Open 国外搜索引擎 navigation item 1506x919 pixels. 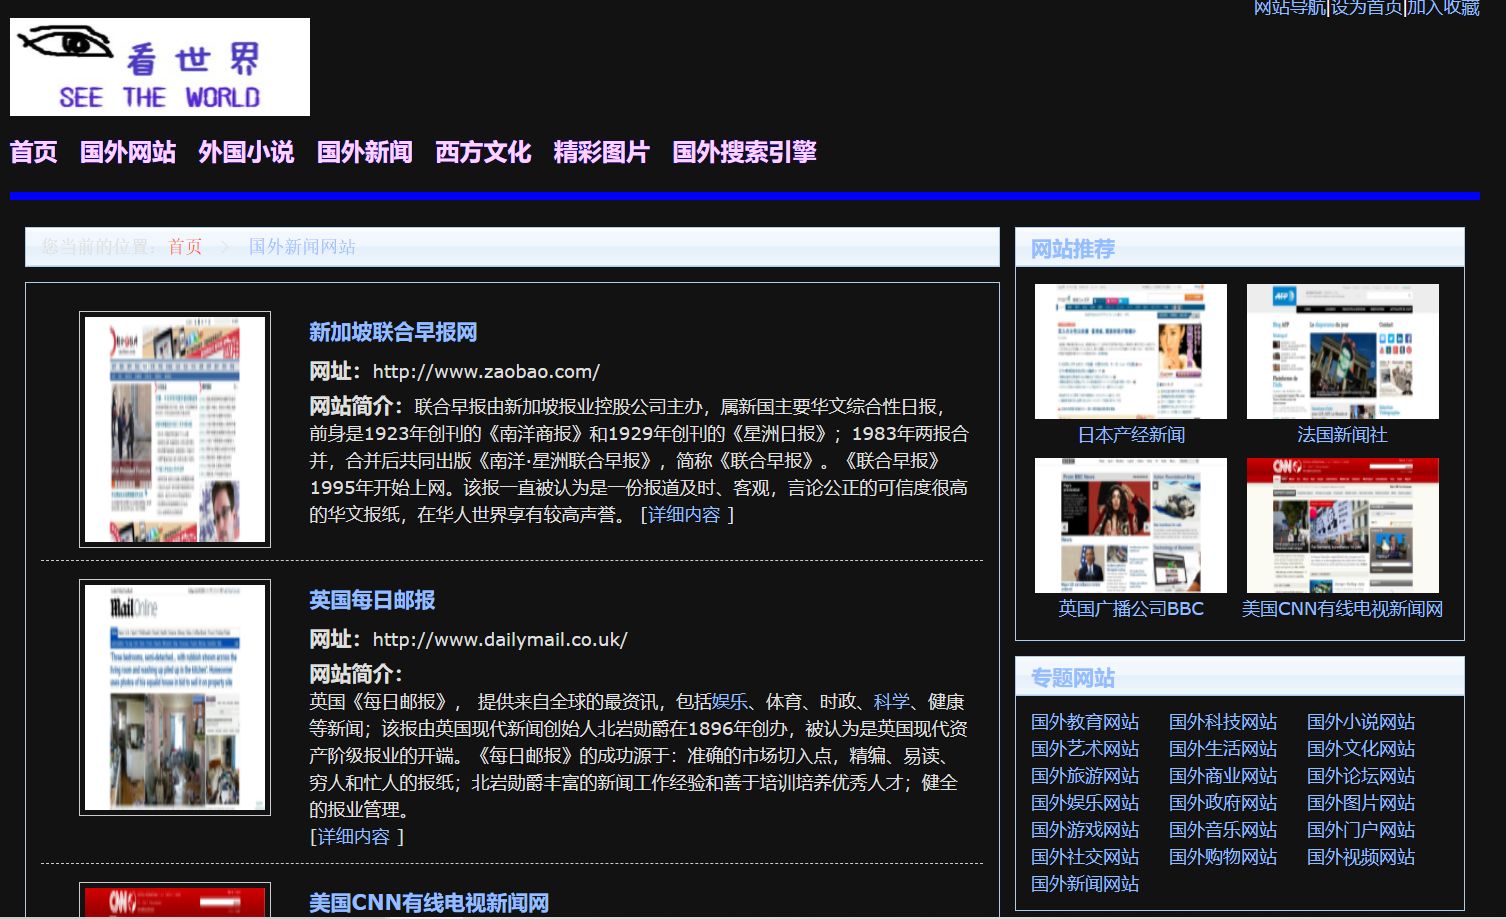[x=745, y=152]
